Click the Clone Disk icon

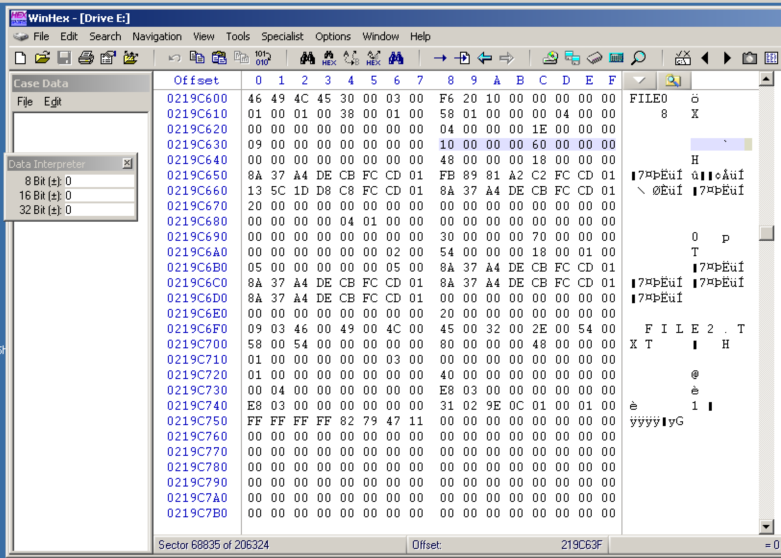(x=572, y=58)
